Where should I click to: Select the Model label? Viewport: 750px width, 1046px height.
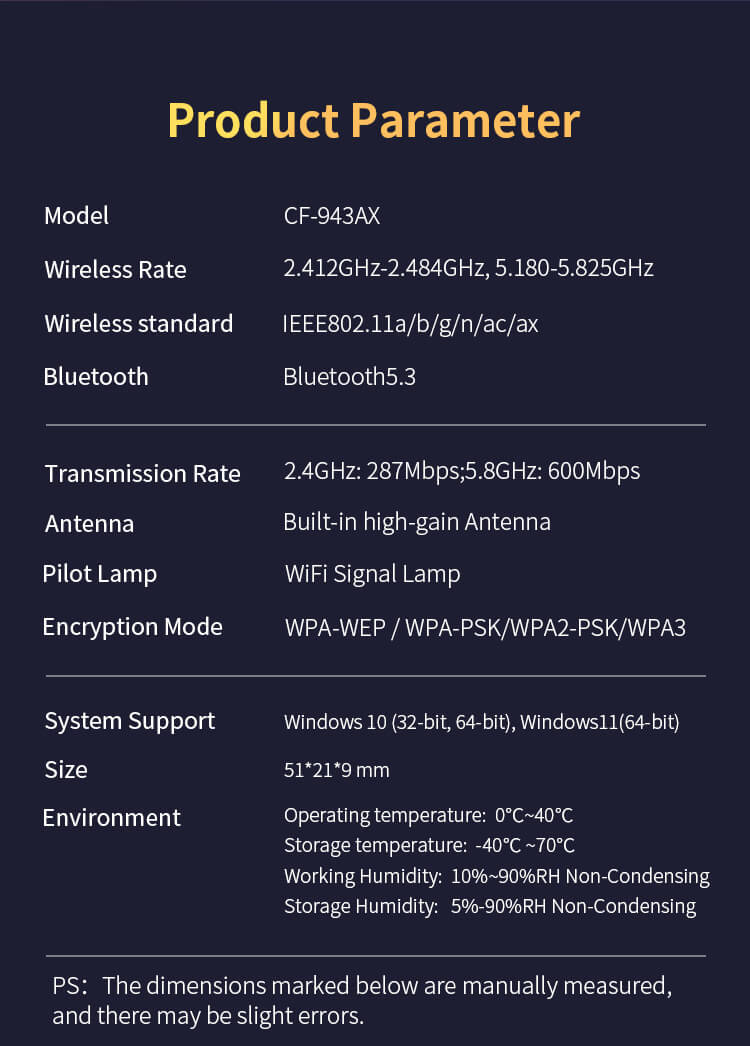(x=76, y=215)
